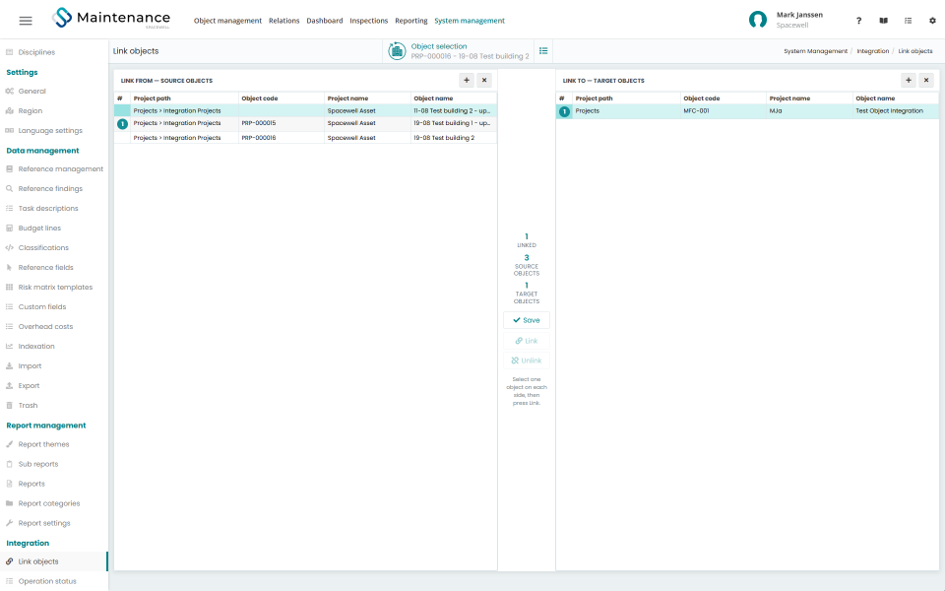Open General settings in sidebar

(x=32, y=92)
